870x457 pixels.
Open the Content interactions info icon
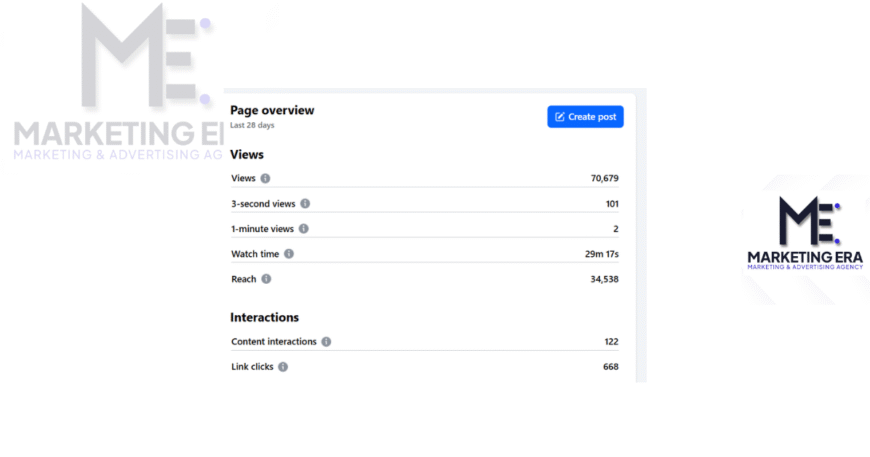[x=326, y=342]
